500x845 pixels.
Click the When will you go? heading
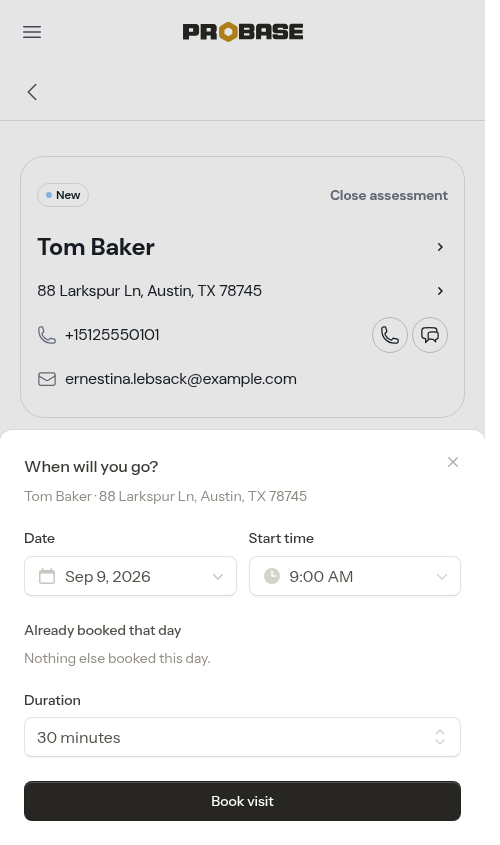pos(91,466)
